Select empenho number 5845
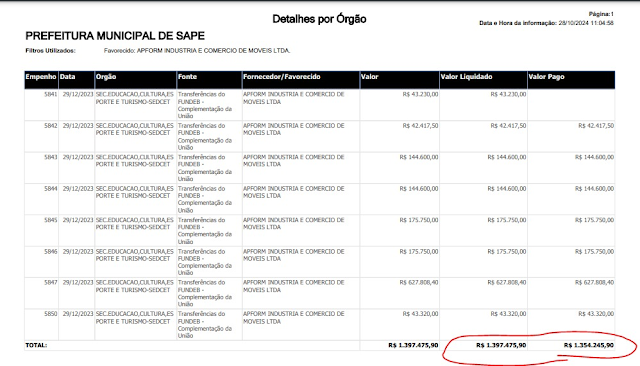Screen dimensions: 640x366 tap(51, 220)
